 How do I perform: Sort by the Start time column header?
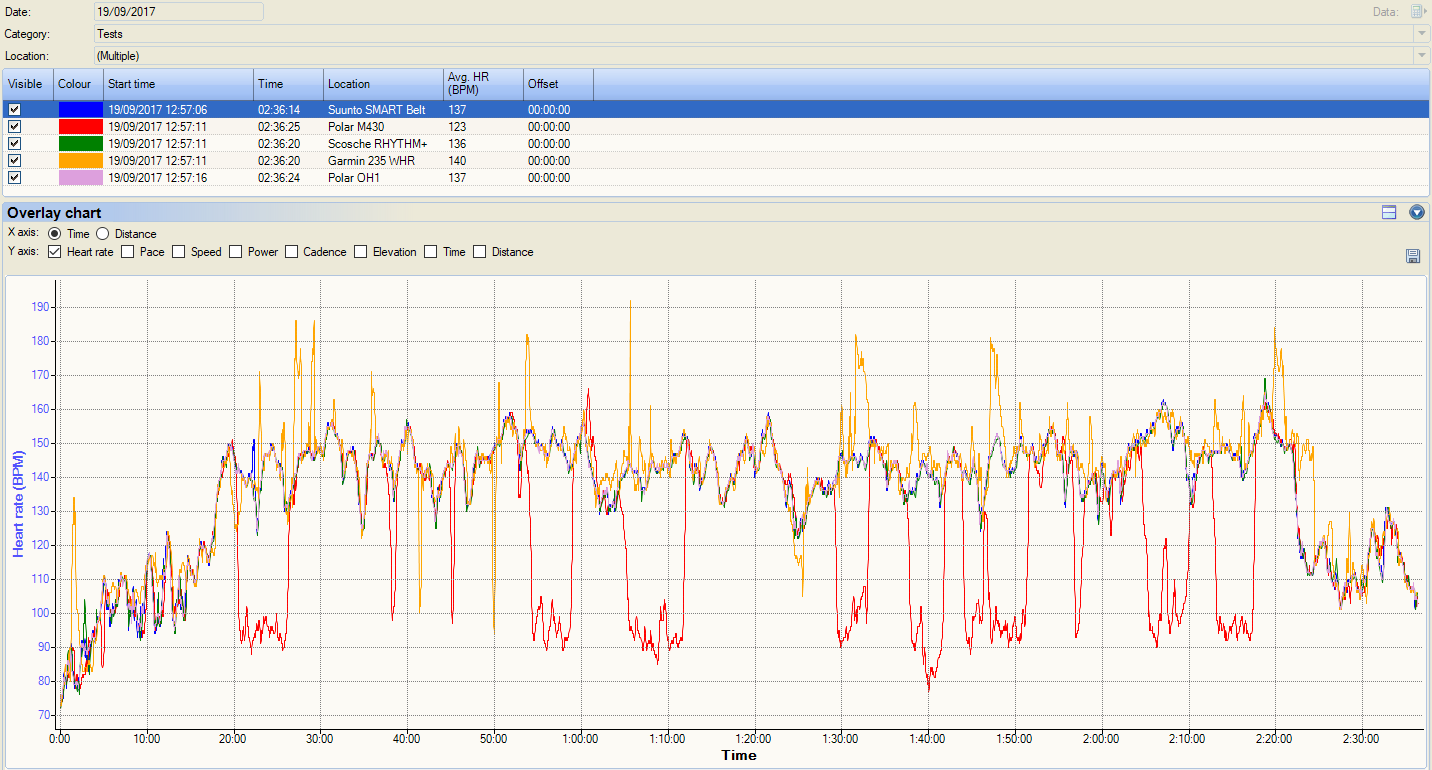click(x=178, y=84)
